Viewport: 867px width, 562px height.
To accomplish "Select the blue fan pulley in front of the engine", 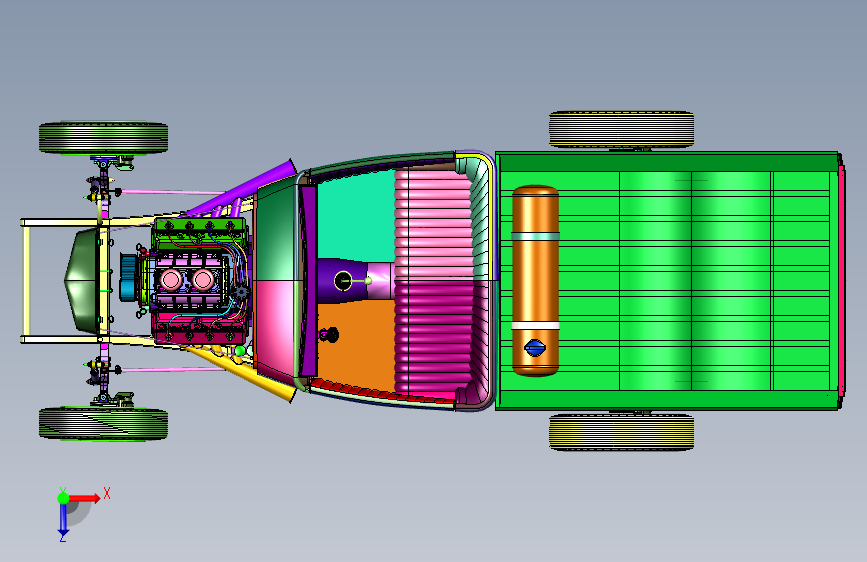I will pyautogui.click(x=128, y=278).
